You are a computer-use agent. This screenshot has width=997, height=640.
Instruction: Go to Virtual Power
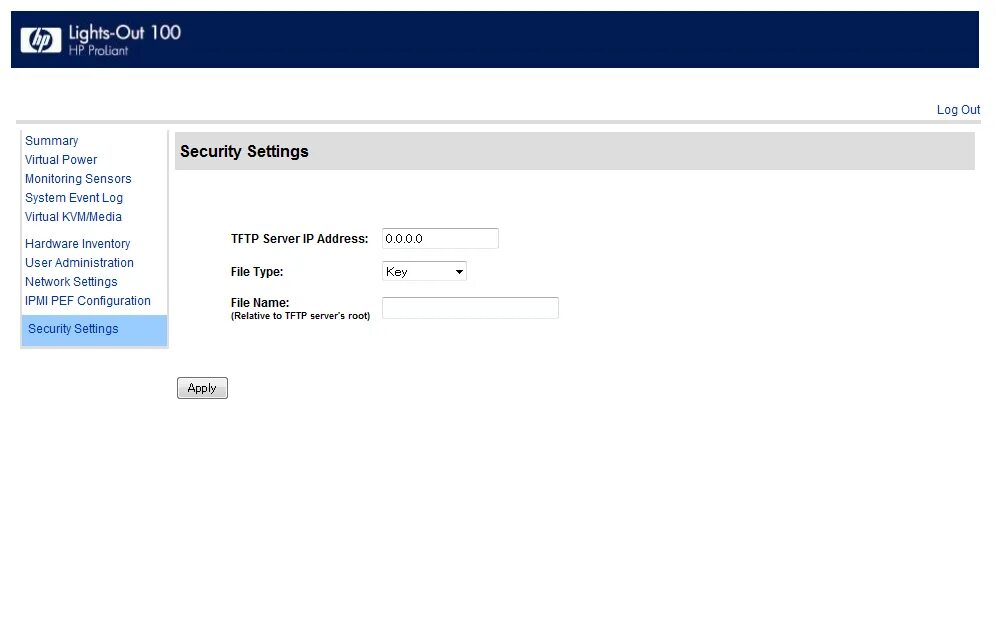[61, 160]
